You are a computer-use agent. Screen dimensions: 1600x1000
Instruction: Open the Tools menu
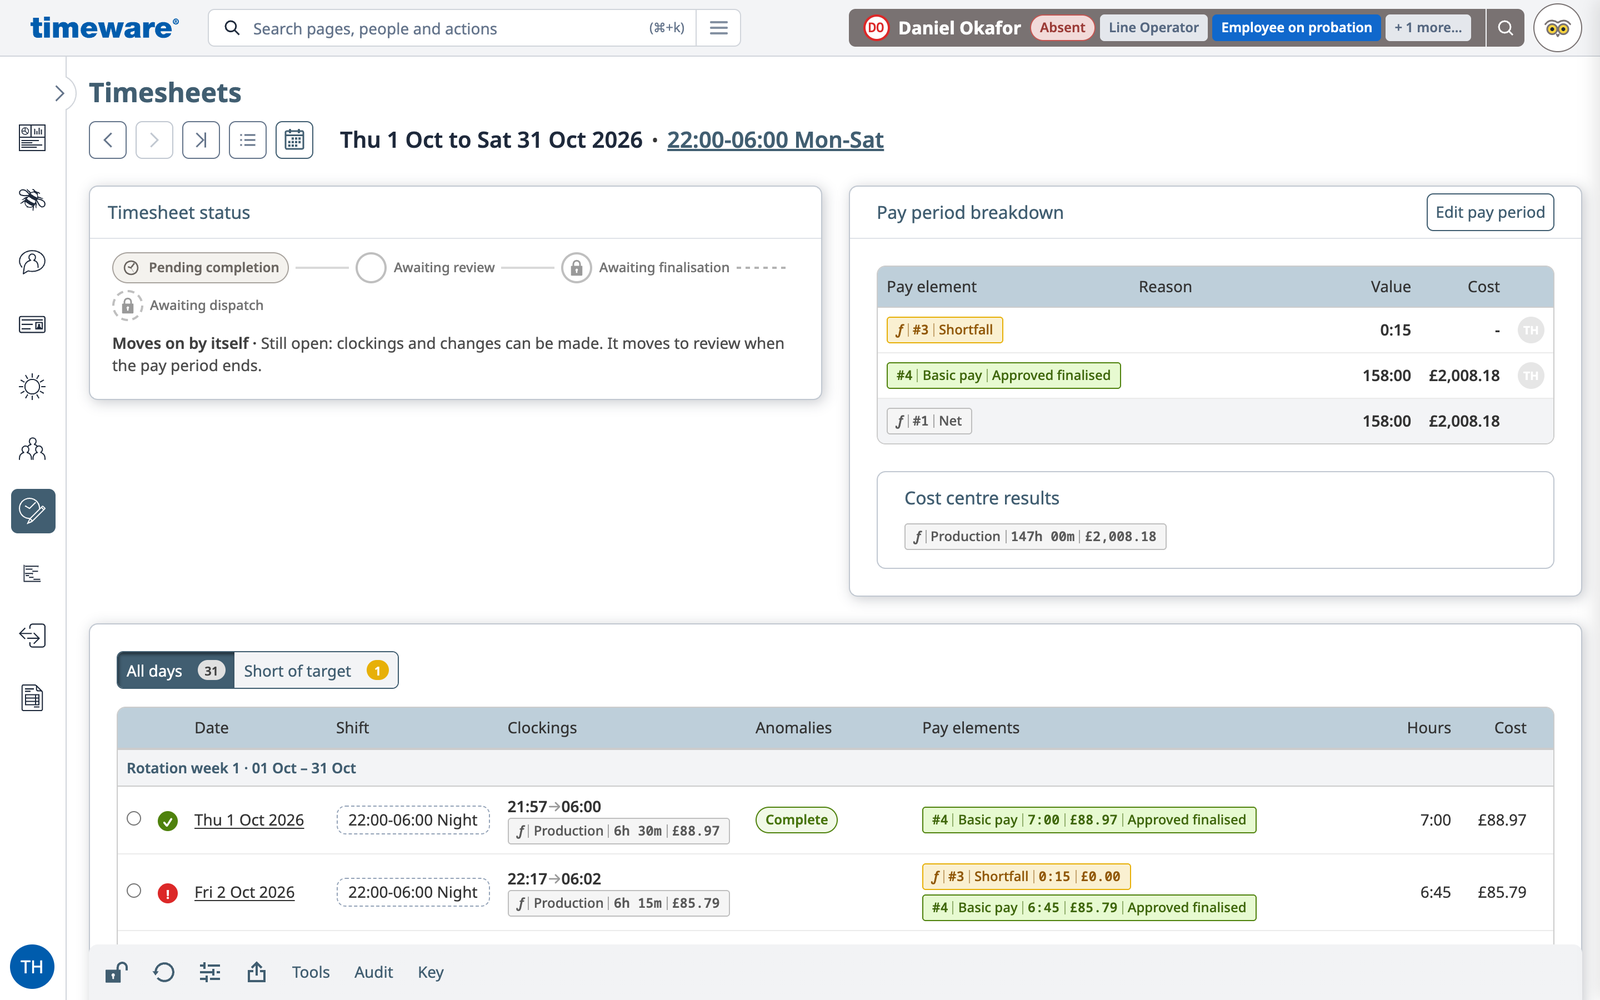(311, 972)
